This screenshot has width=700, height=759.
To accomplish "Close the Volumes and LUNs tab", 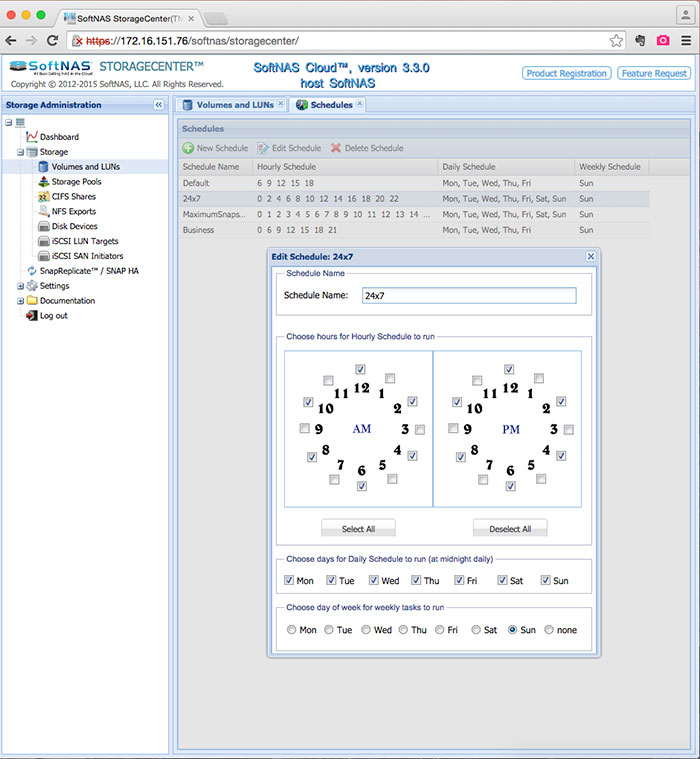I will click(281, 104).
